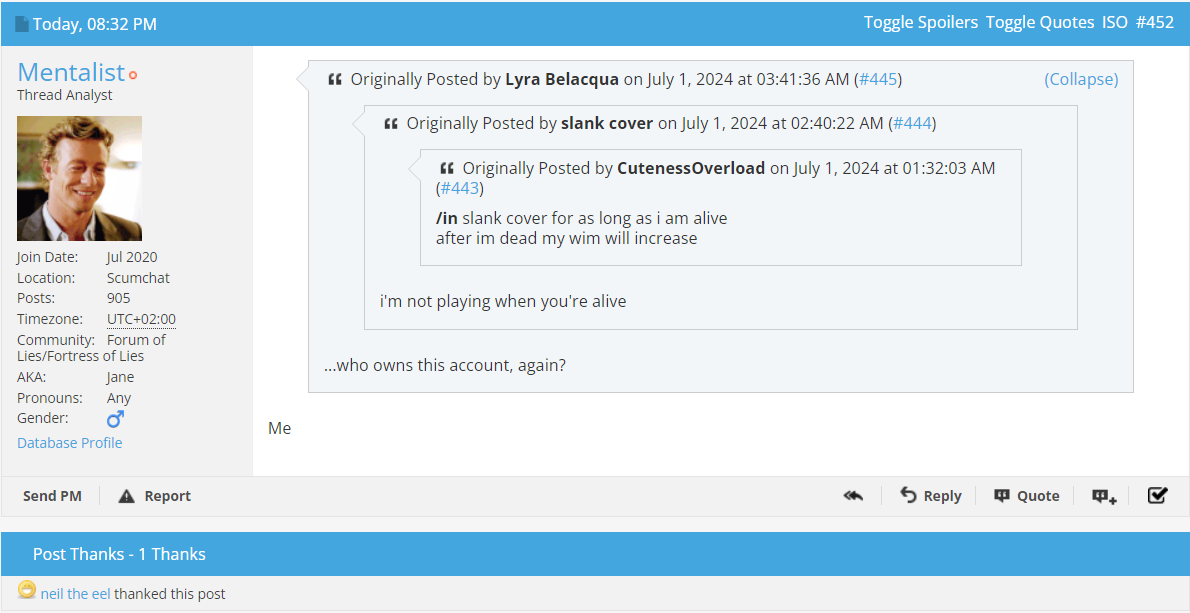View neil the eel's profile
The image size is (1190, 613).
tap(76, 594)
